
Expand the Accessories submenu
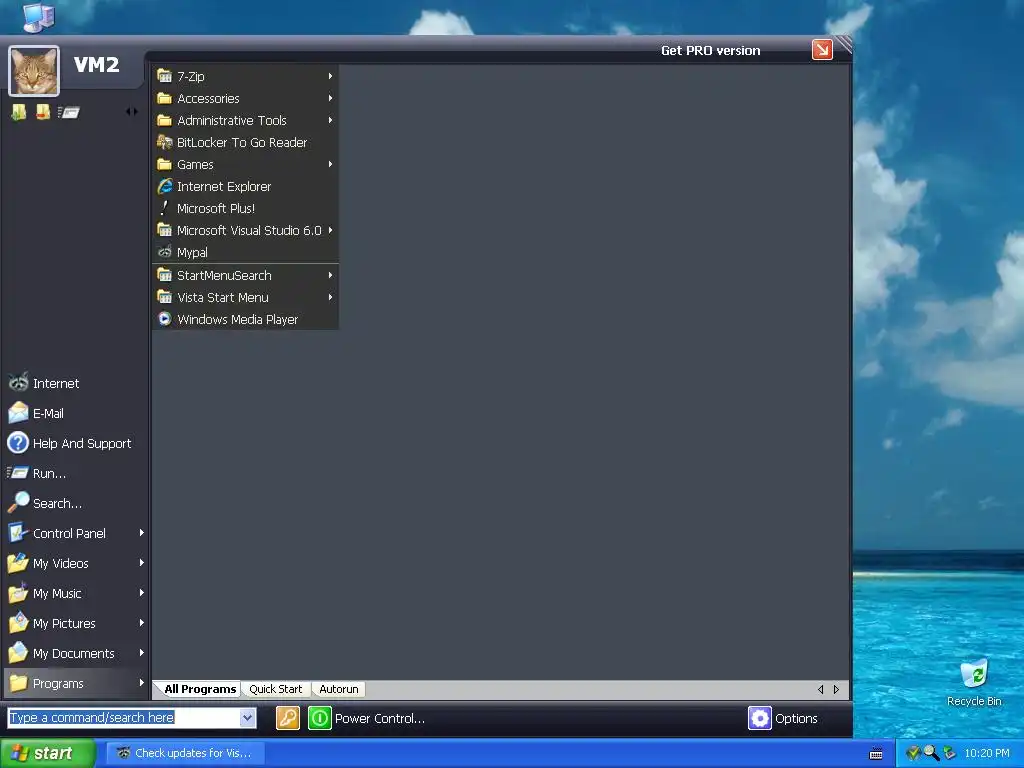(x=245, y=99)
